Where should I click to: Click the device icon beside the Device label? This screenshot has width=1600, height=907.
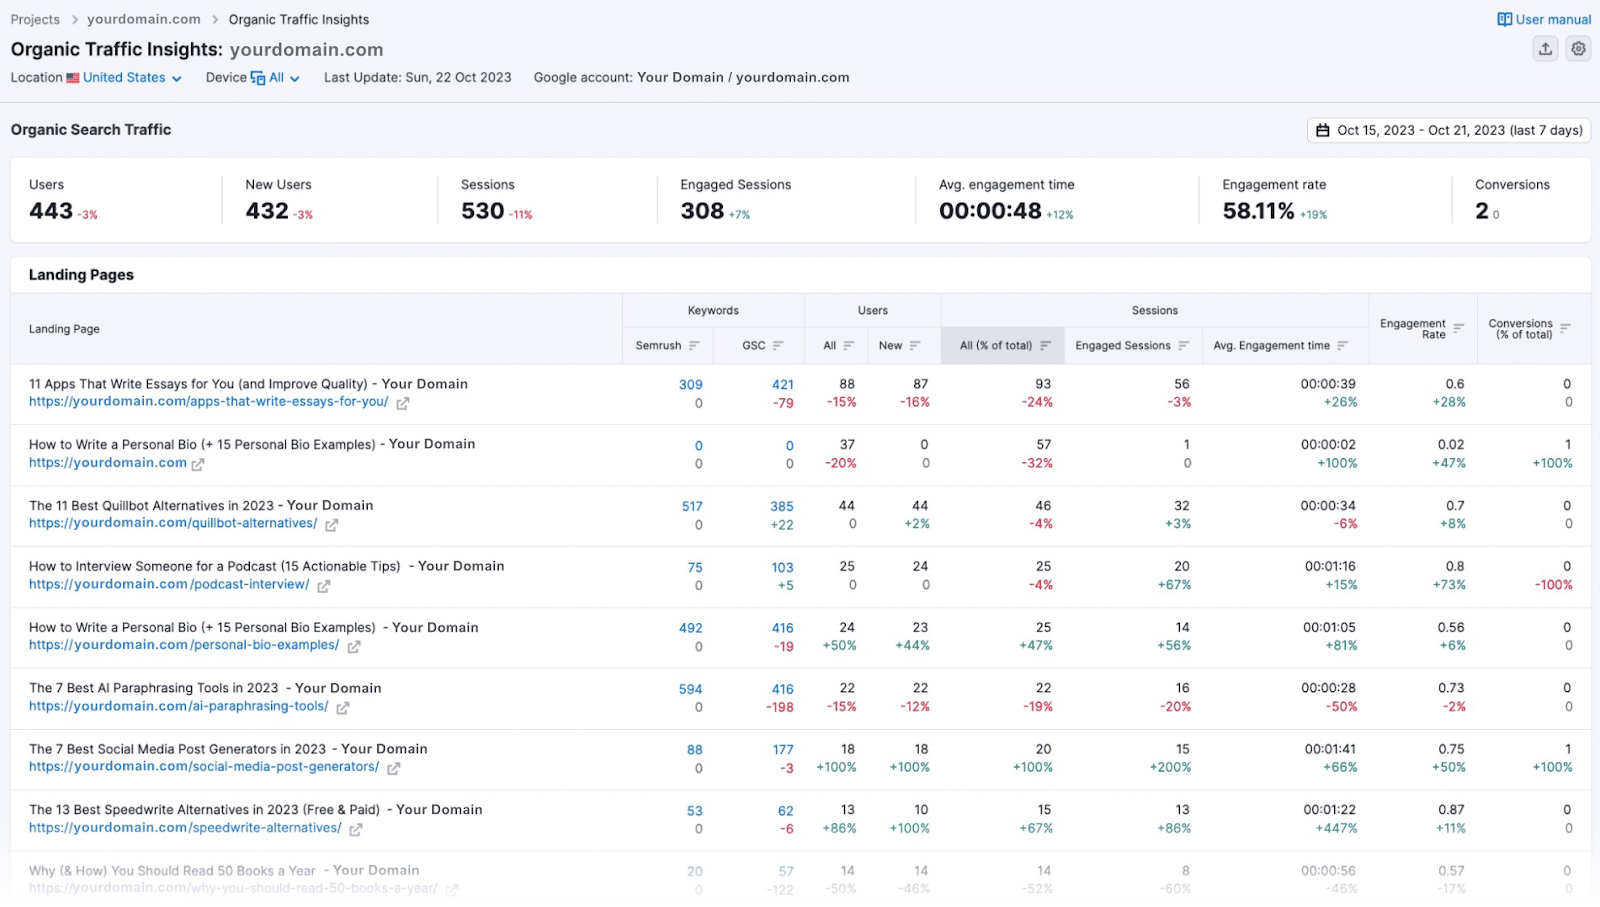(258, 77)
